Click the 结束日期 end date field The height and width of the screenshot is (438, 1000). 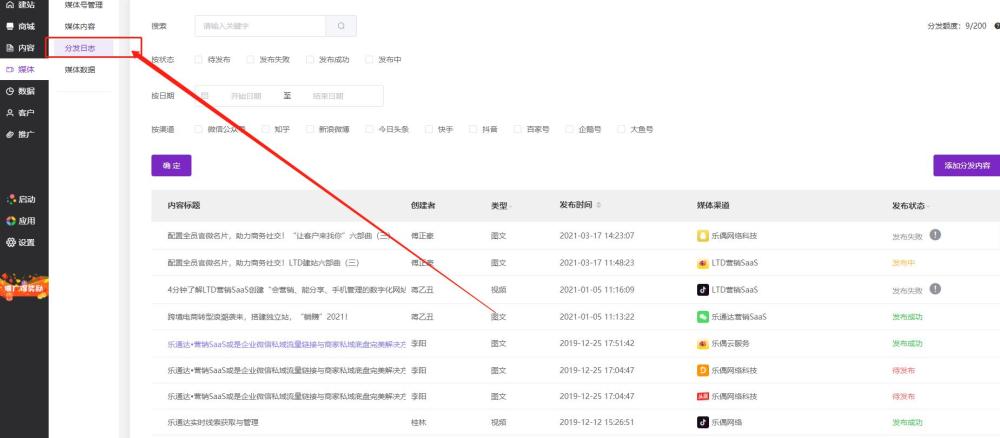tap(328, 96)
